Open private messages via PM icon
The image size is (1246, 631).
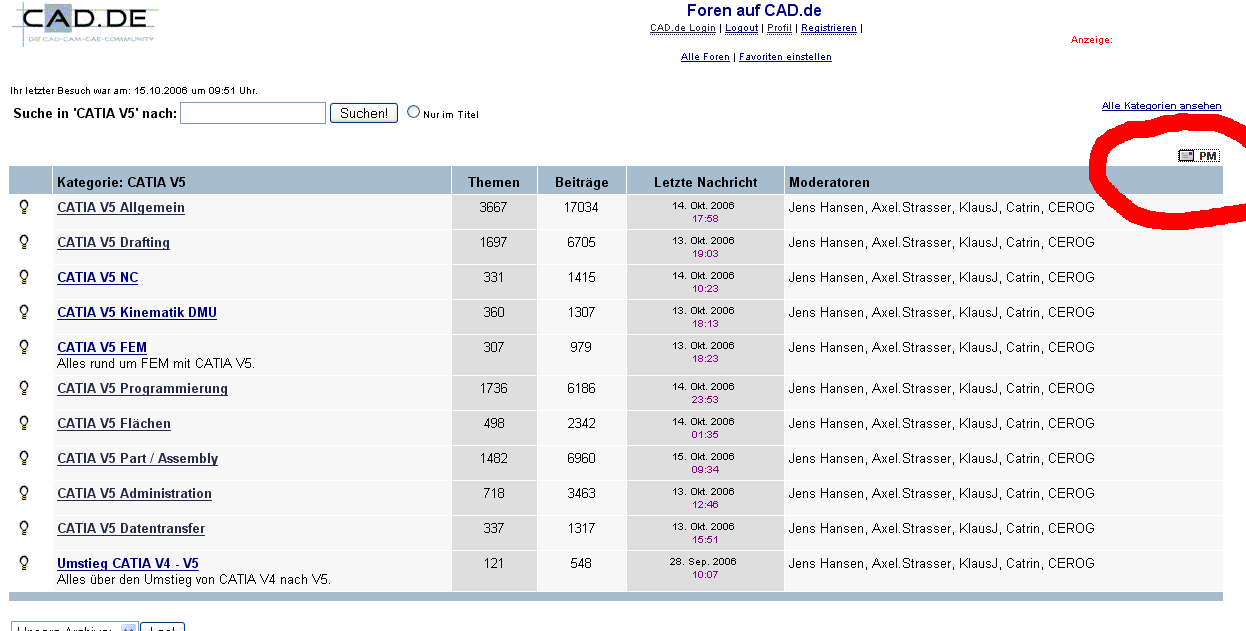pos(1198,156)
